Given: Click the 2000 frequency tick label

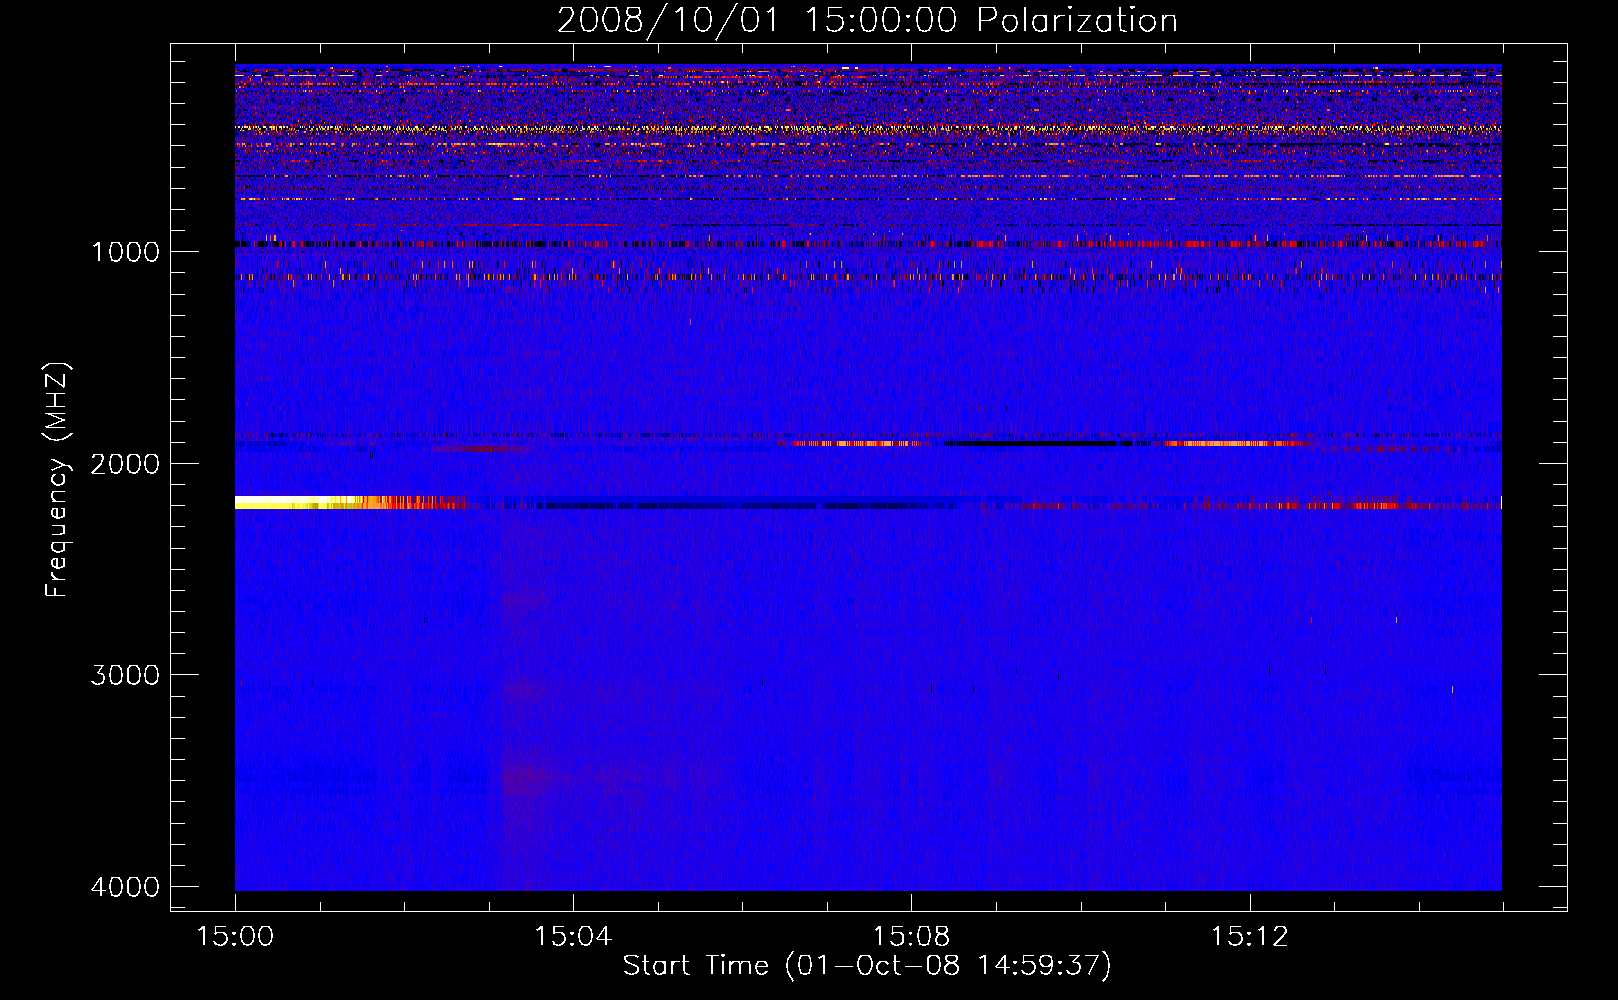Looking at the screenshot, I should [125, 464].
